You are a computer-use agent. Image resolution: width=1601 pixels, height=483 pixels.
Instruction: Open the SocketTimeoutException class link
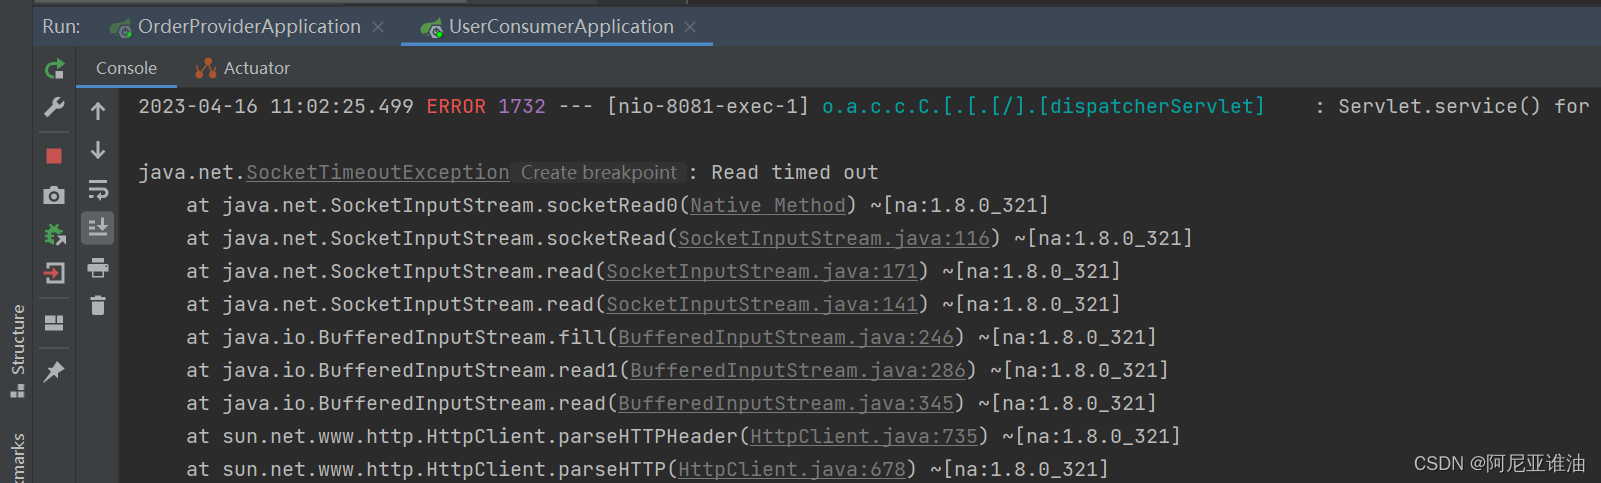point(378,172)
